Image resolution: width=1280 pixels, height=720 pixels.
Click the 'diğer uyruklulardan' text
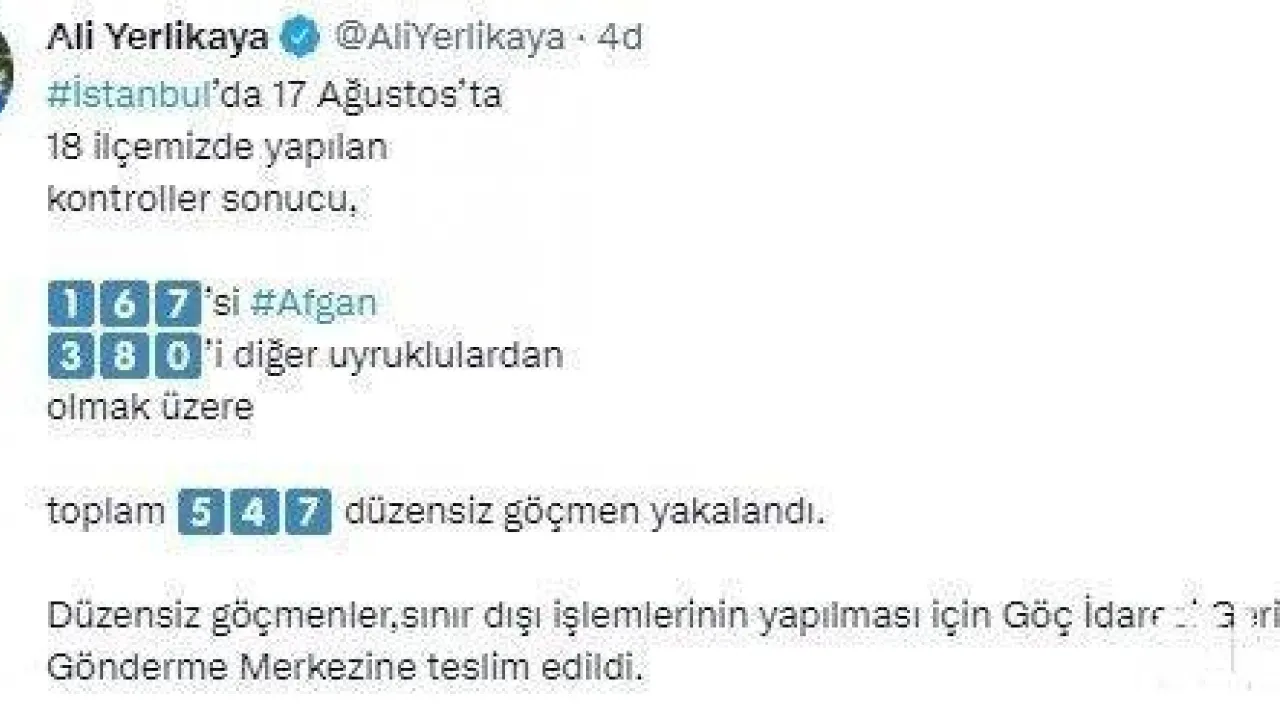point(398,355)
